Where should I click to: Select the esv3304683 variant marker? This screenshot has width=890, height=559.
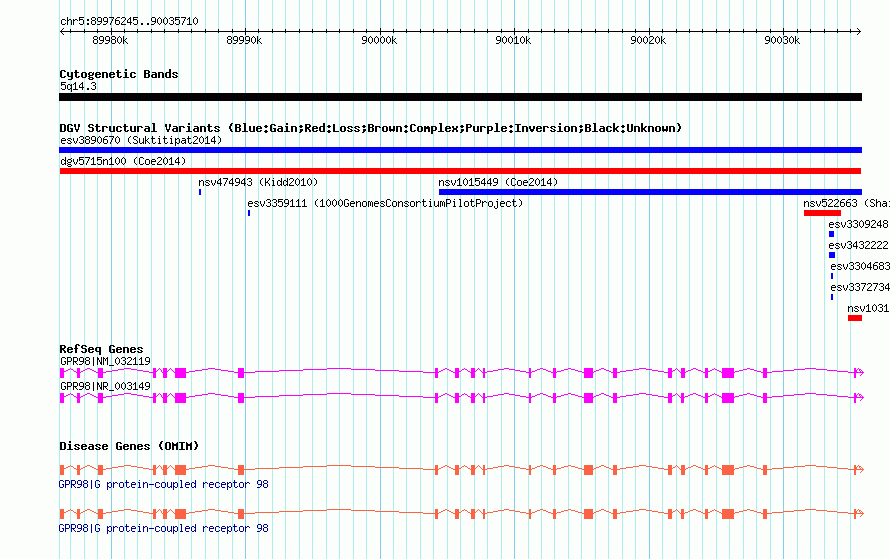832,276
